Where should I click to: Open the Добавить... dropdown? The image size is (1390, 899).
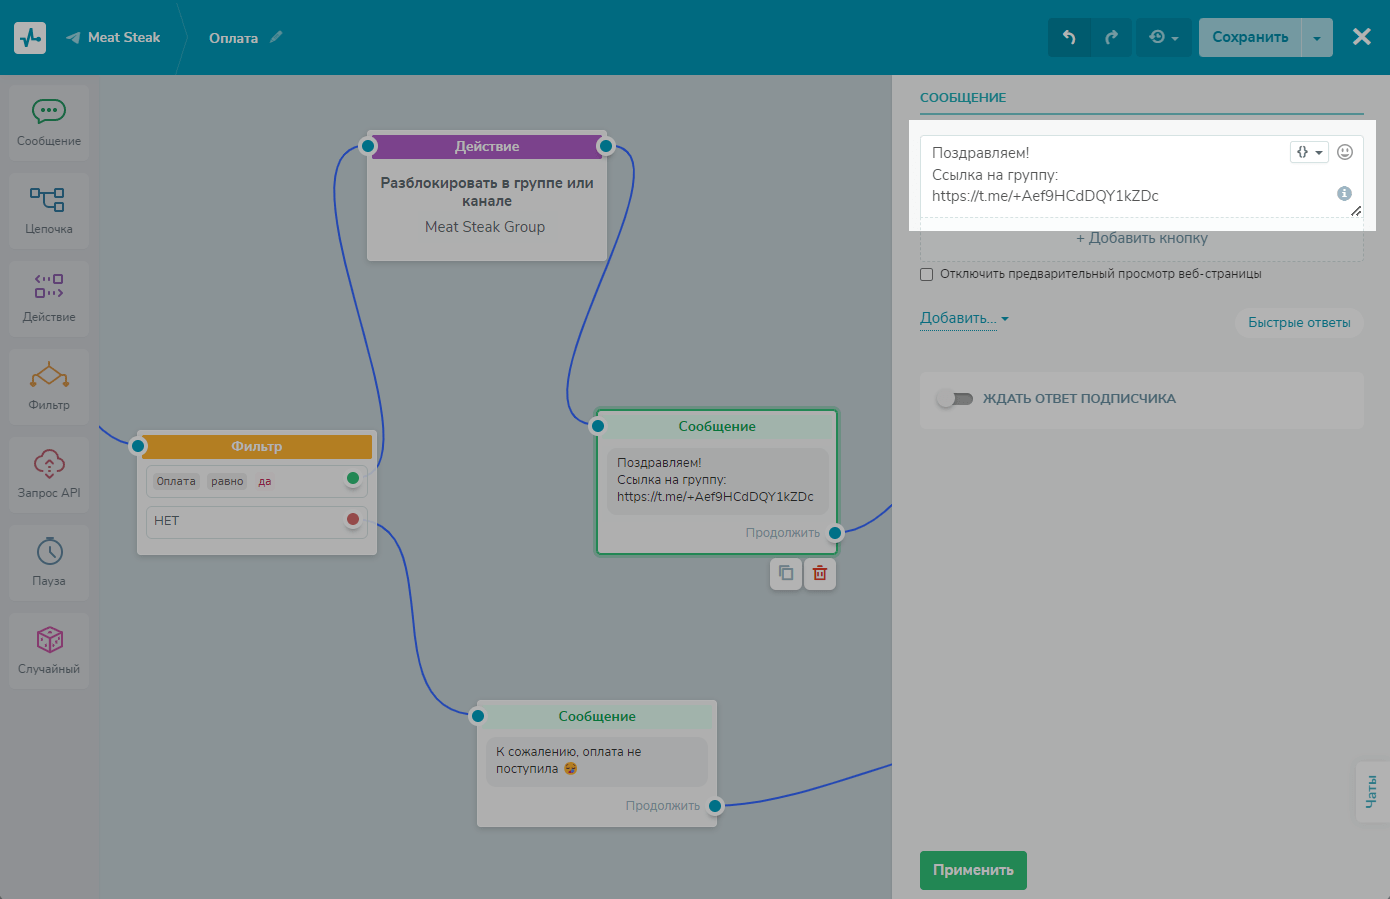coord(964,318)
